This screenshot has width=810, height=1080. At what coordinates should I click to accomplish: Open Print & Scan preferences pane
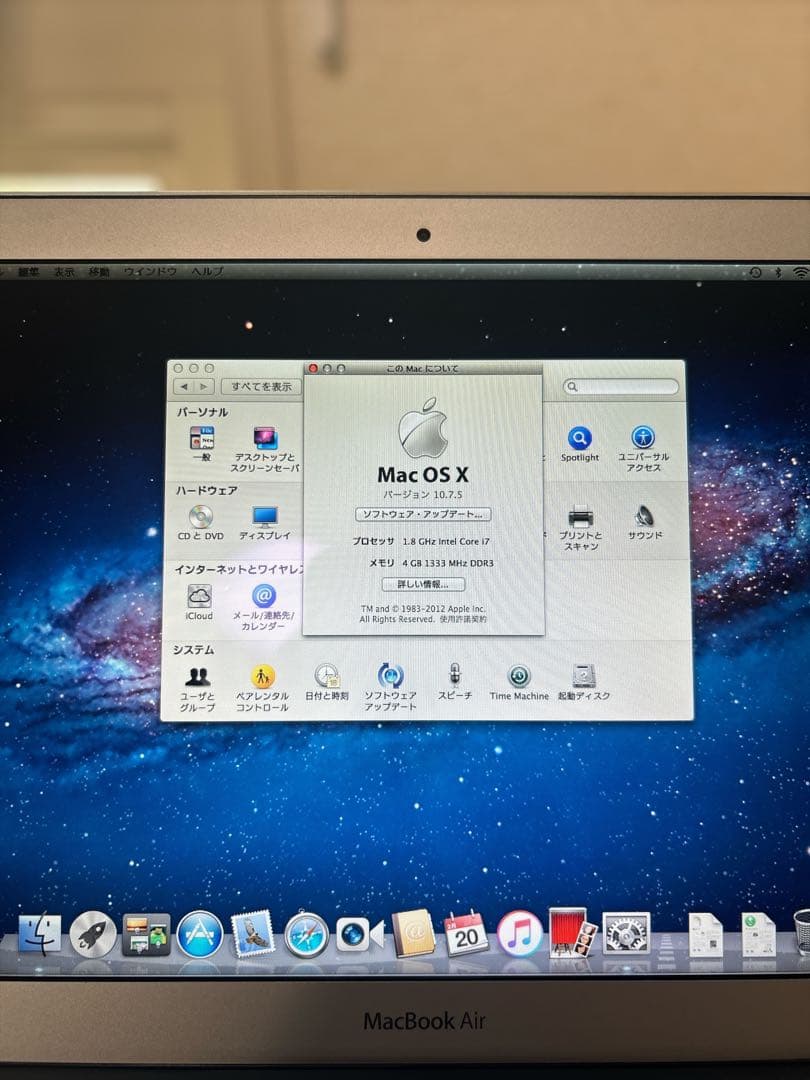[x=581, y=528]
